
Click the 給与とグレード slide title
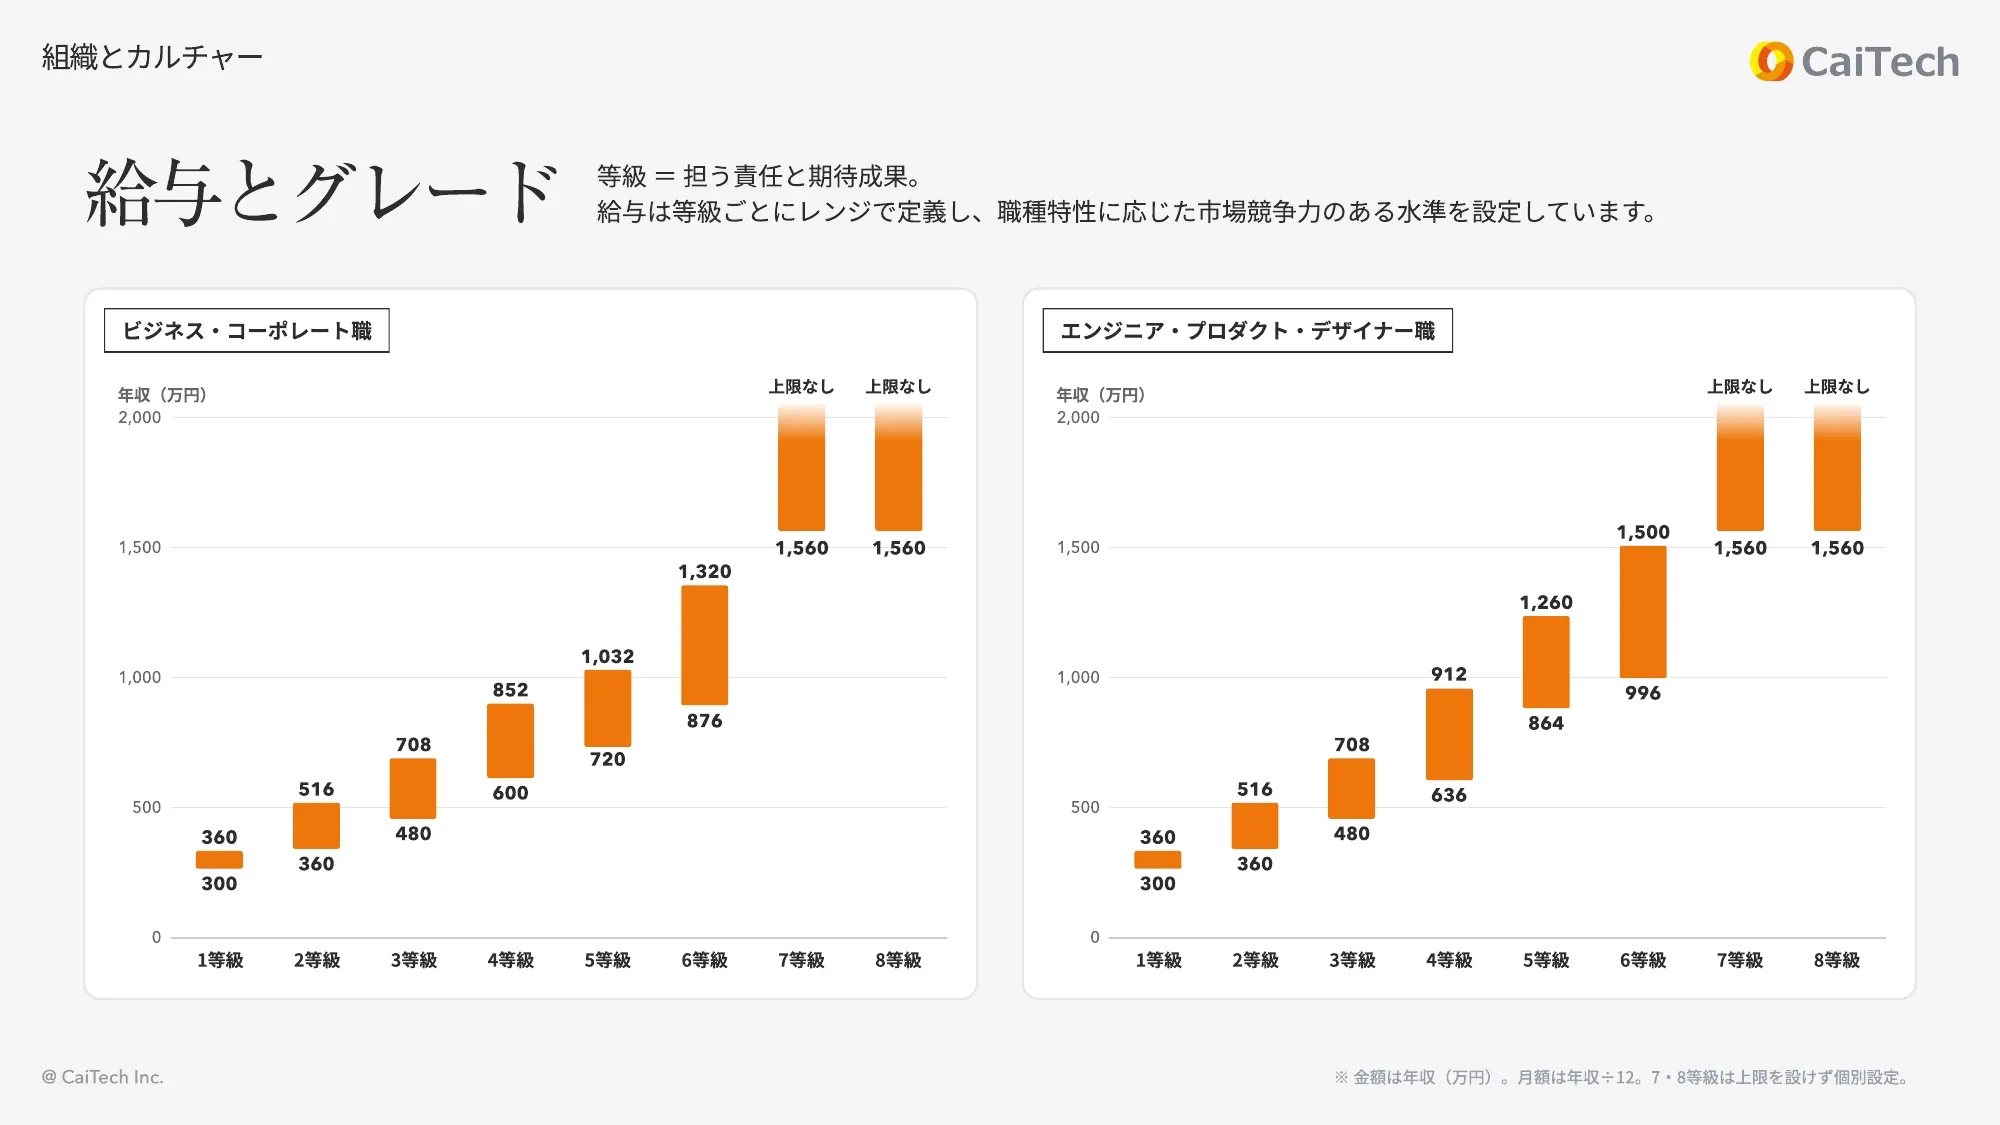pos(321,192)
